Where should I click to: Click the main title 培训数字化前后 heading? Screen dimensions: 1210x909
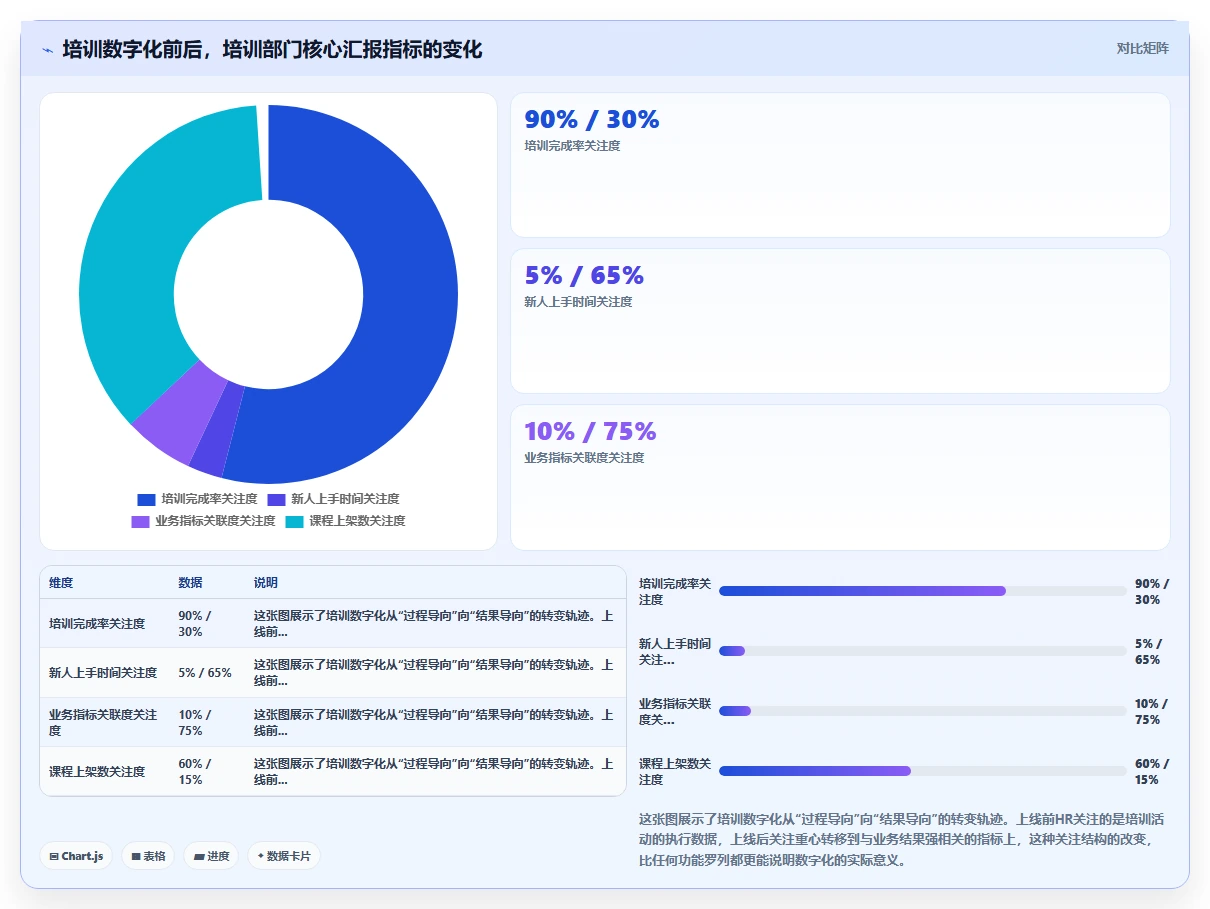[x=272, y=49]
